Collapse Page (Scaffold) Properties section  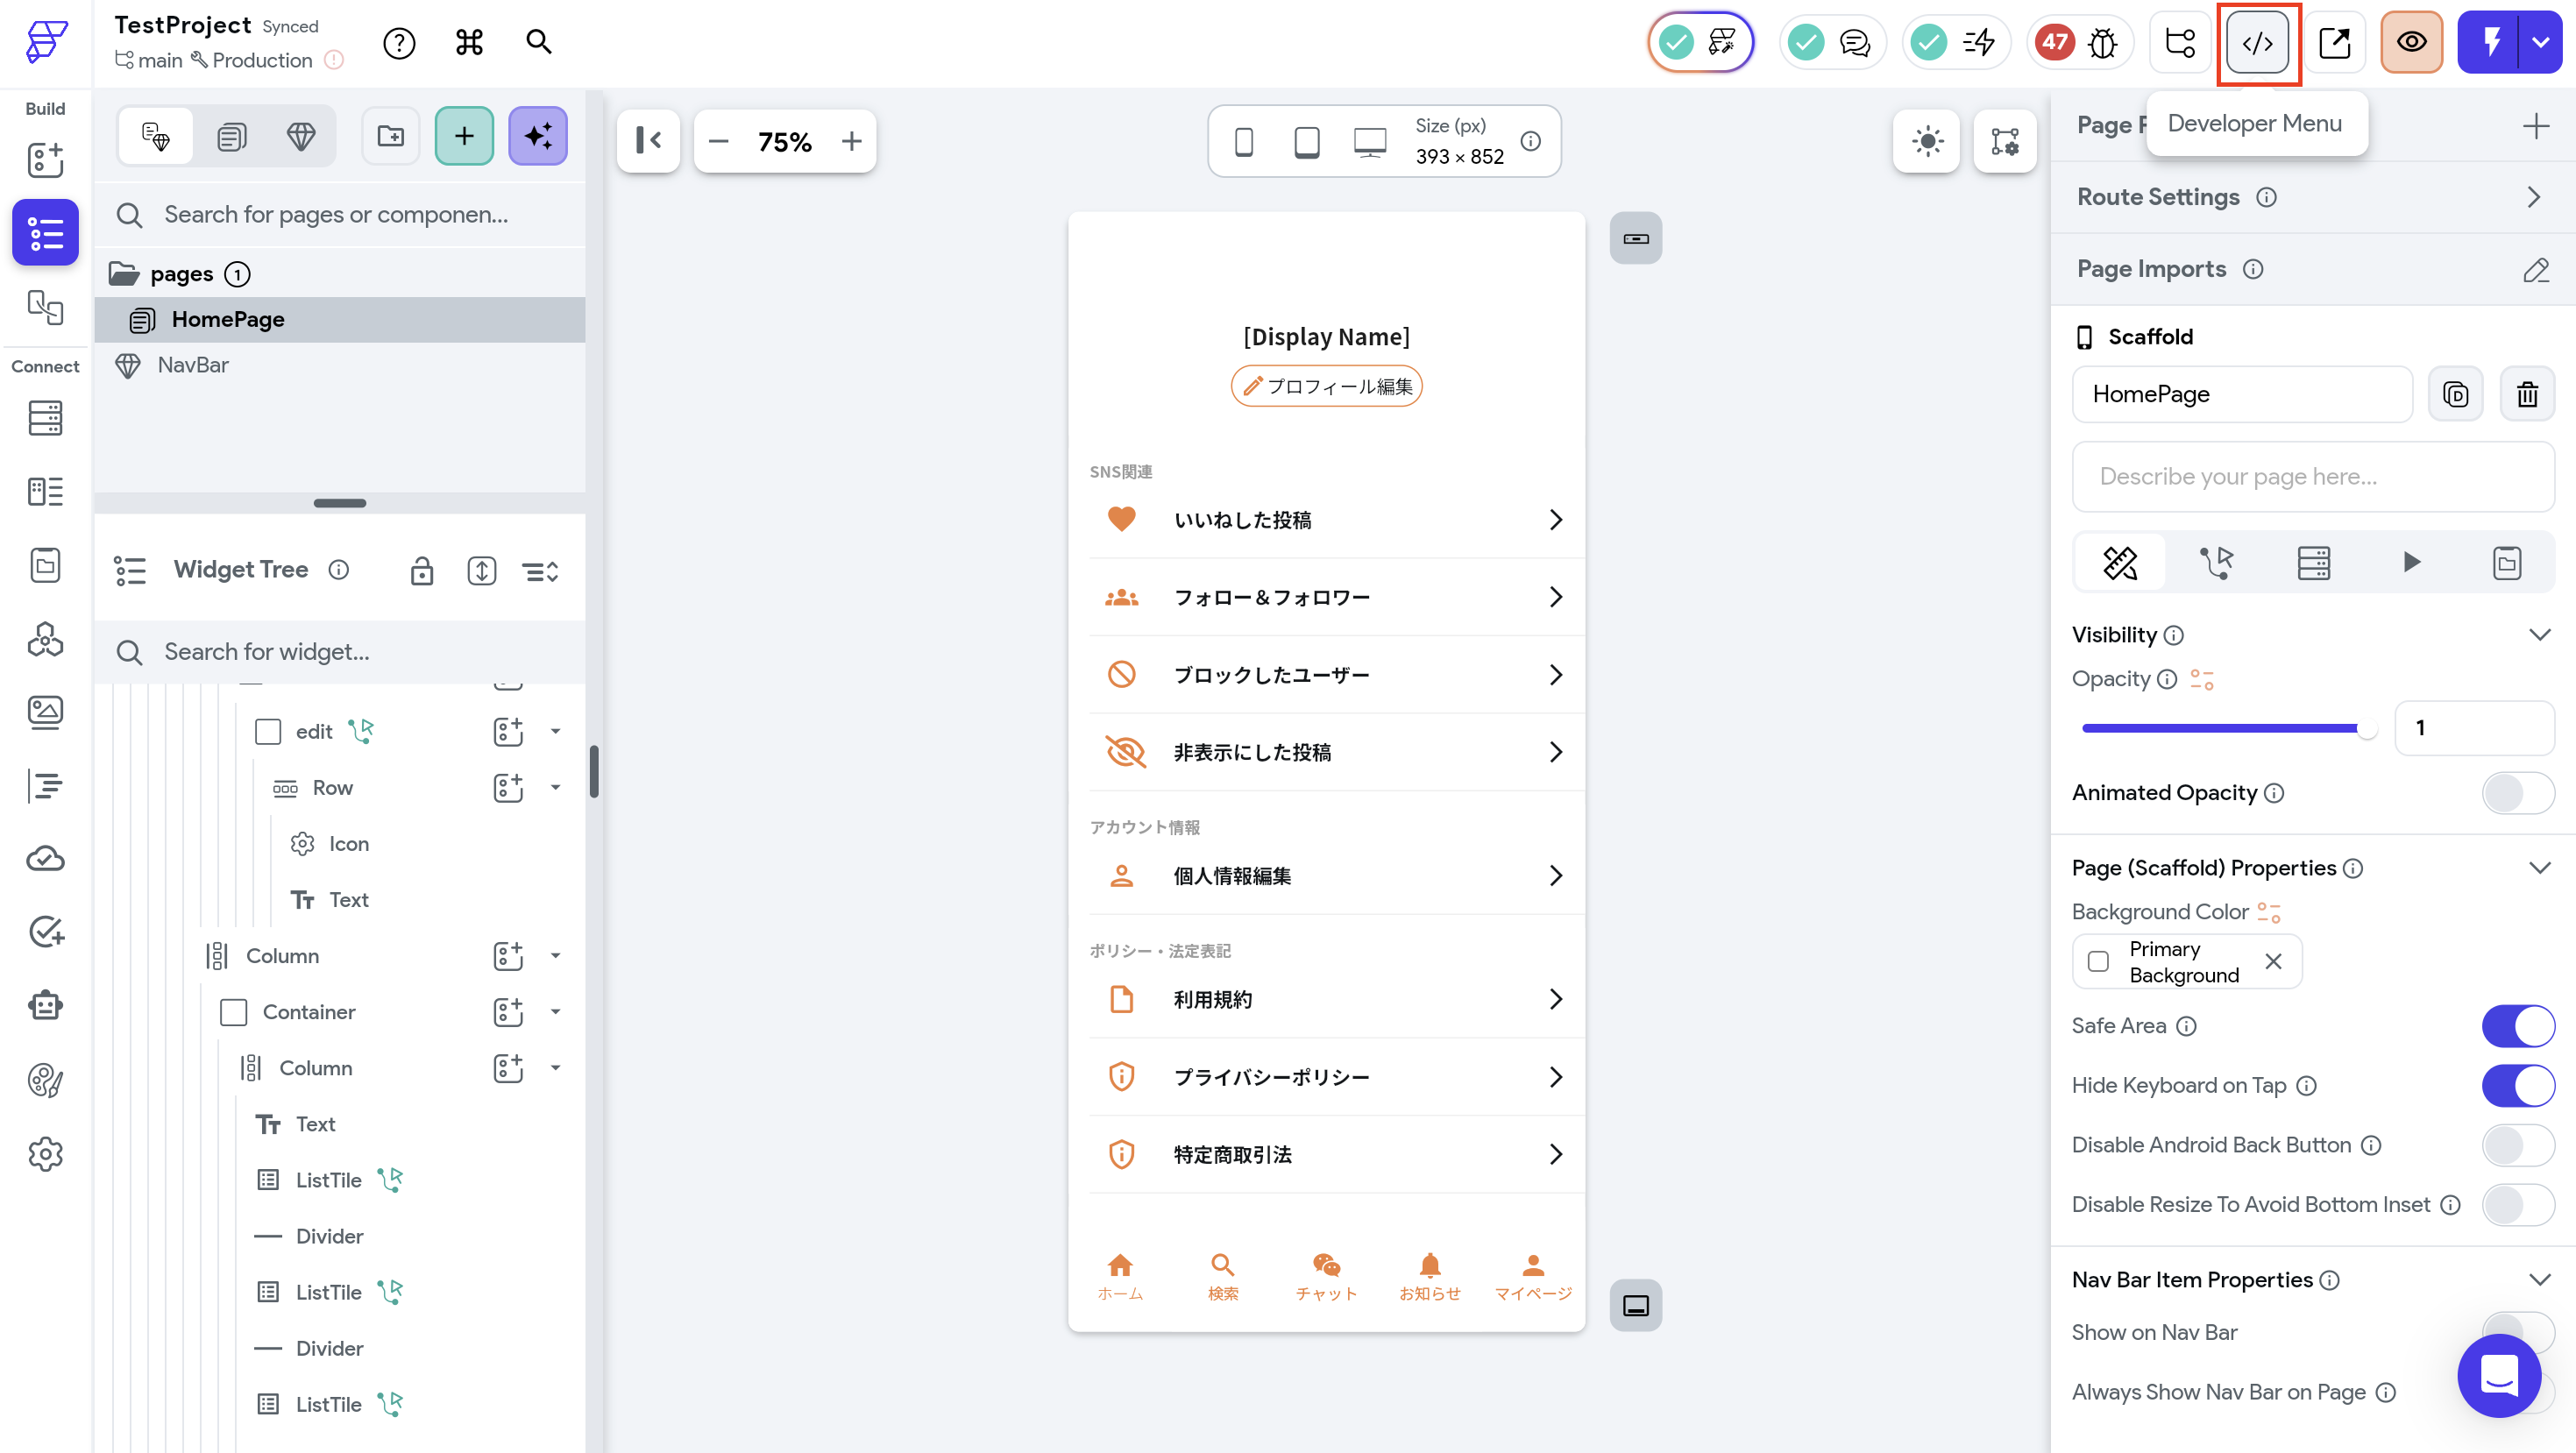coord(2539,868)
